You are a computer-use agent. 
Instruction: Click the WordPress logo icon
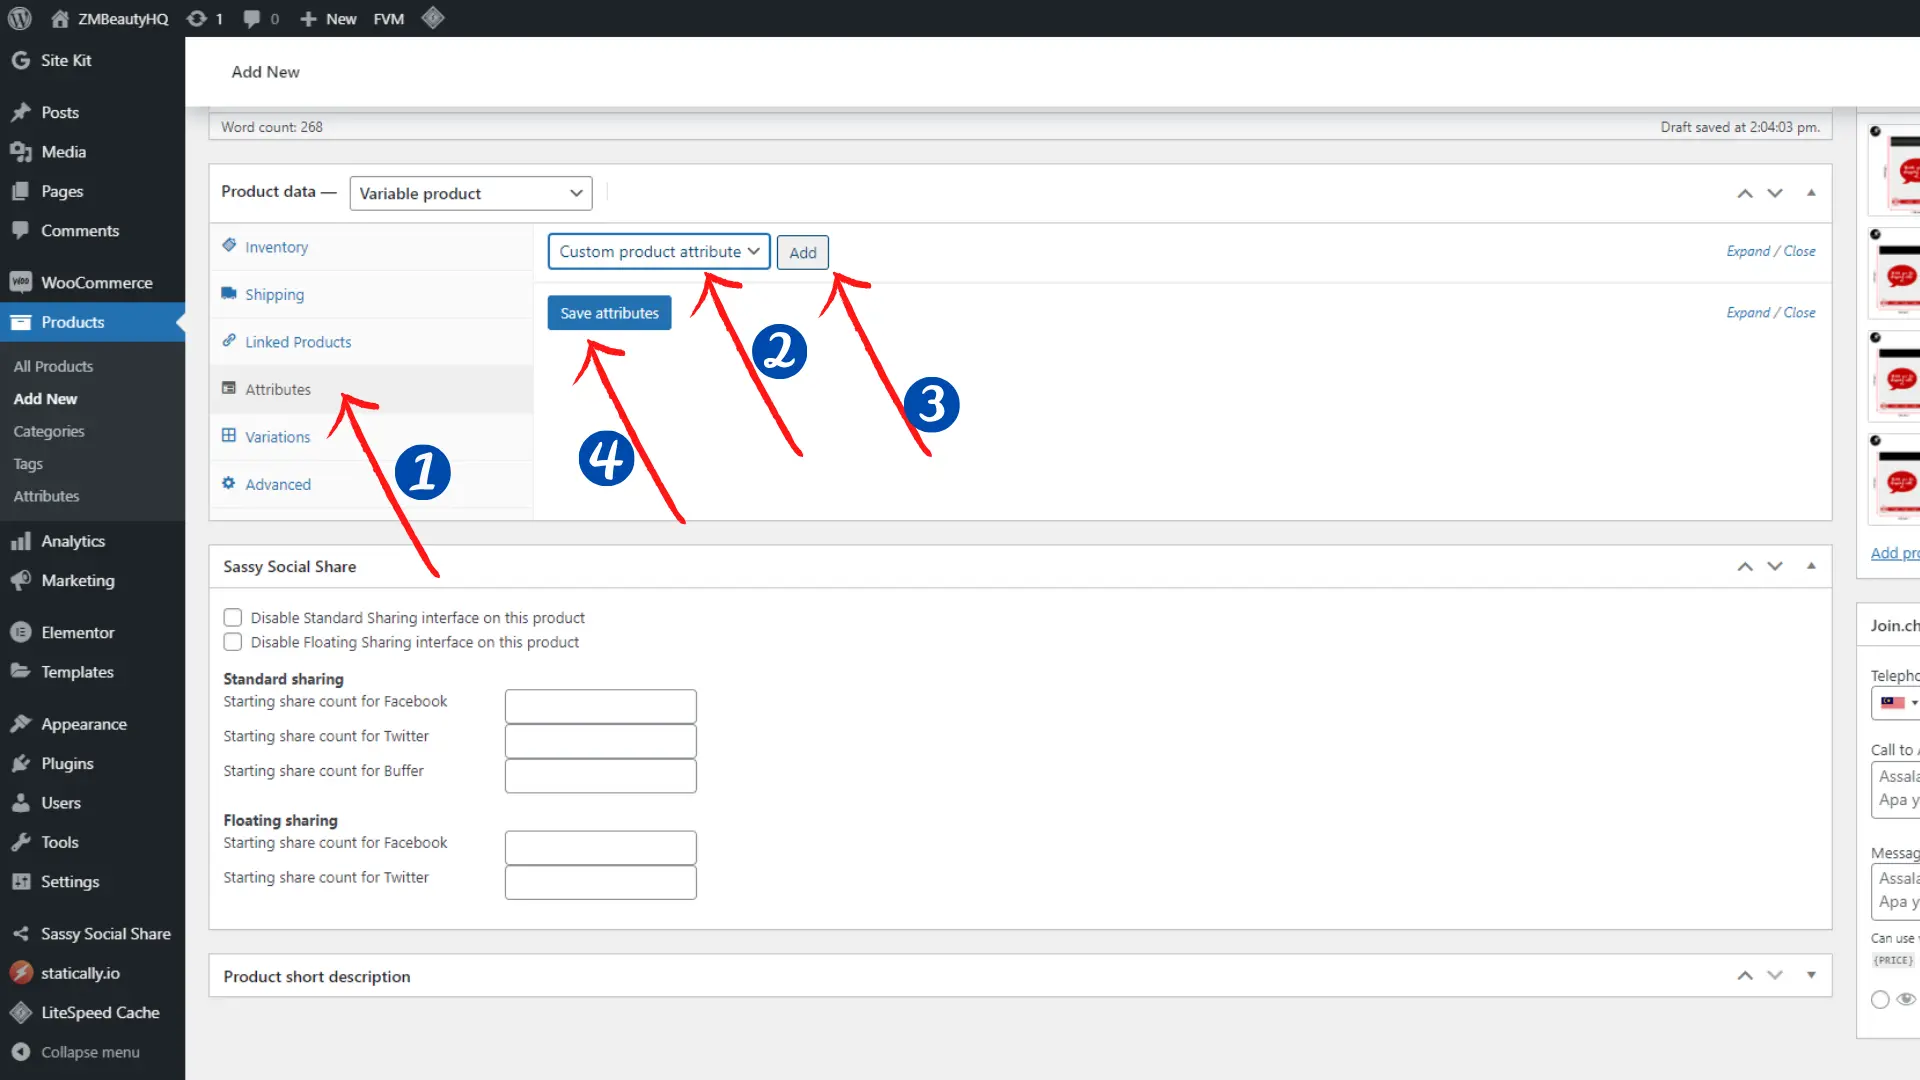[20, 18]
